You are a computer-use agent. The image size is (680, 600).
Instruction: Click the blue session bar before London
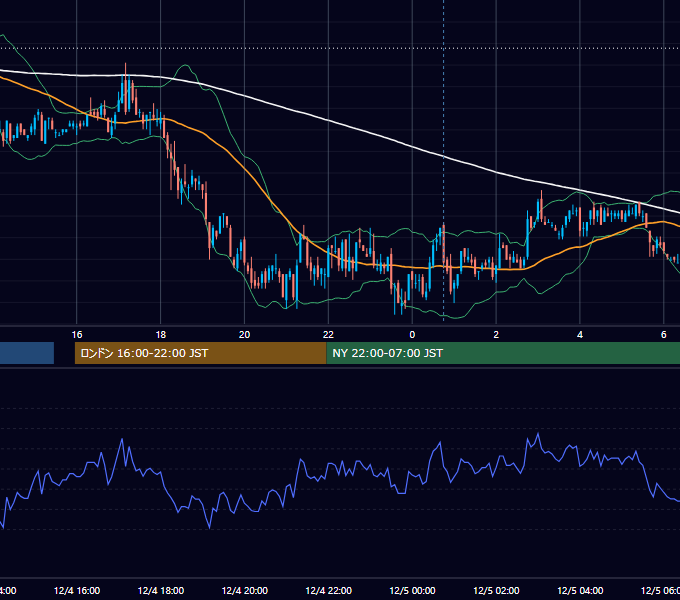[x=27, y=353]
